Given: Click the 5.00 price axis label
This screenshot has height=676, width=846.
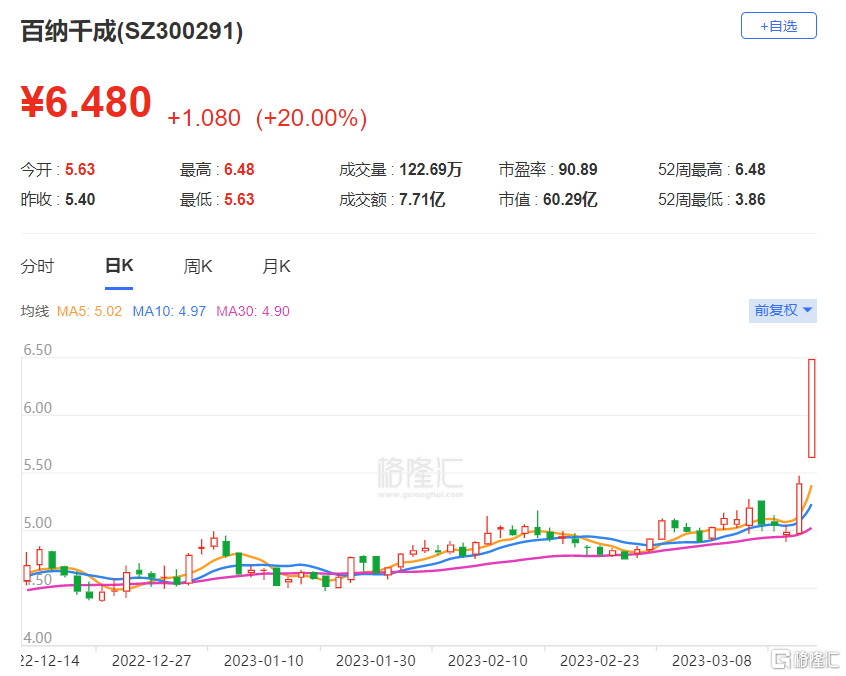Looking at the screenshot, I should pyautogui.click(x=38, y=523).
